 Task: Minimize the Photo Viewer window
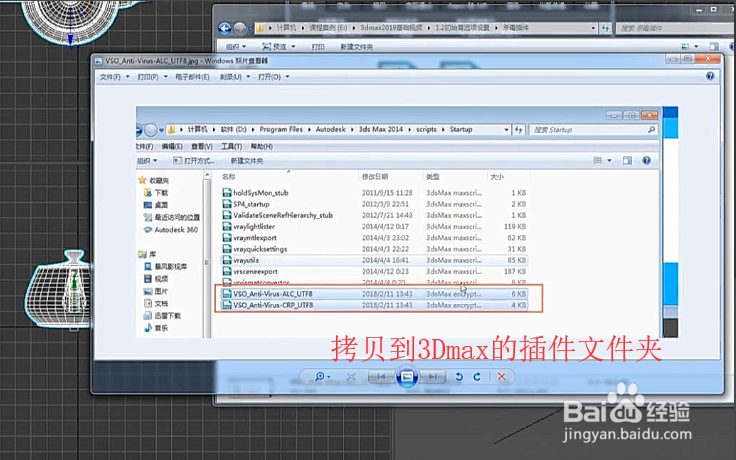pyautogui.click(x=673, y=59)
